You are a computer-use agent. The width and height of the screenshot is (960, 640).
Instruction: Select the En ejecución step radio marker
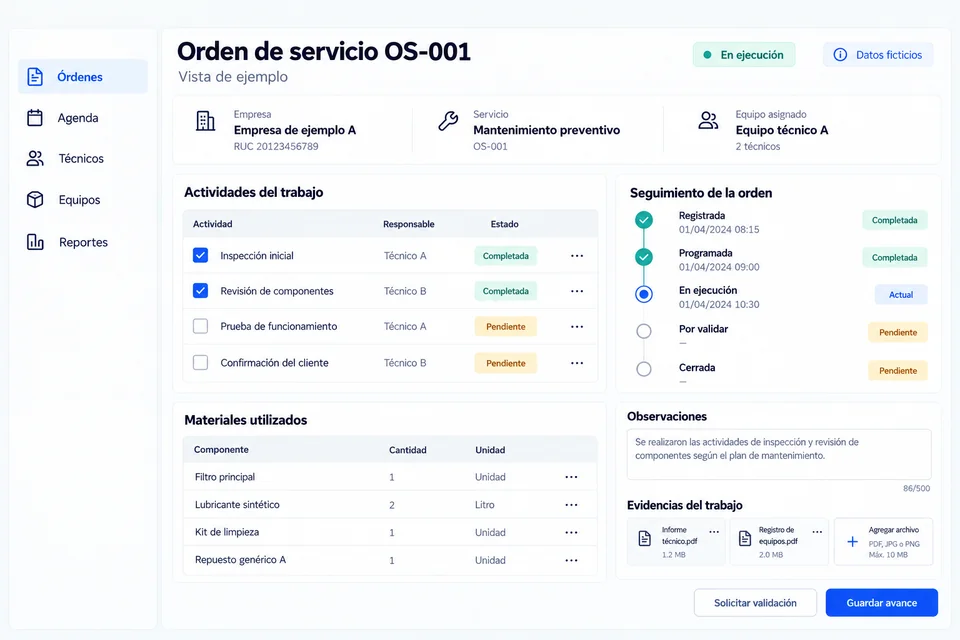643,295
